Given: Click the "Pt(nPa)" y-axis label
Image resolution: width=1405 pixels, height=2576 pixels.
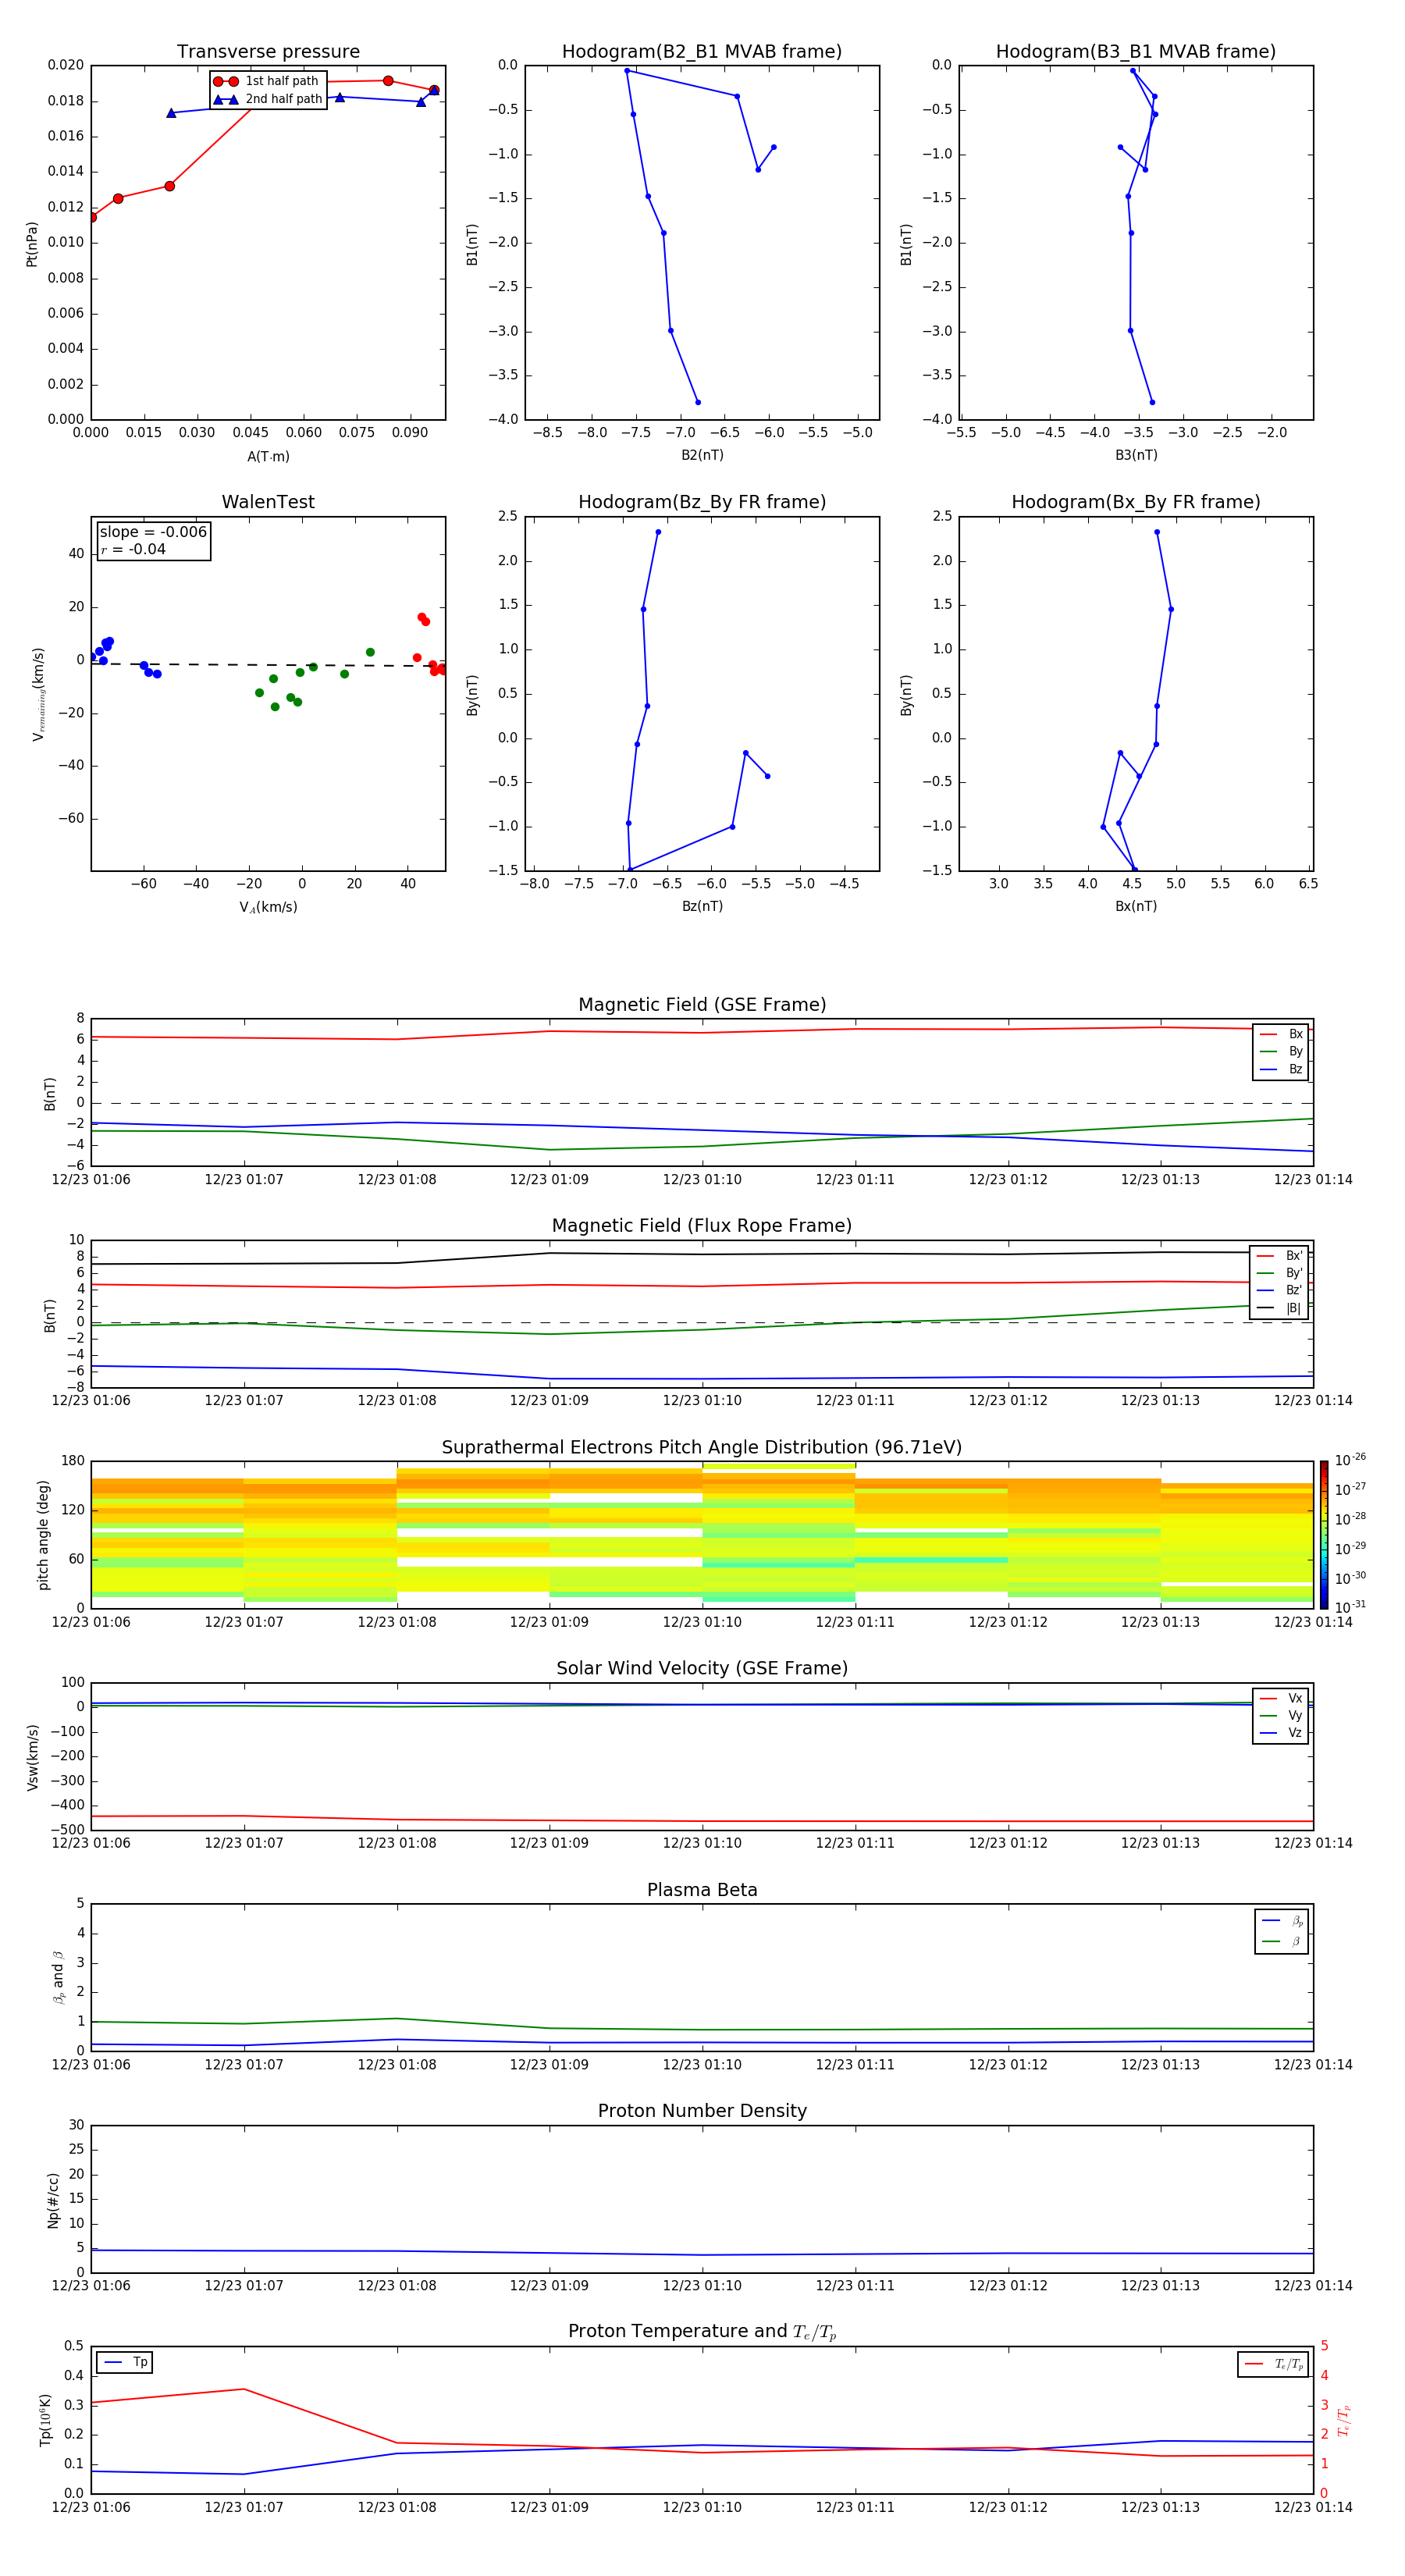Looking at the screenshot, I should tap(31, 244).
